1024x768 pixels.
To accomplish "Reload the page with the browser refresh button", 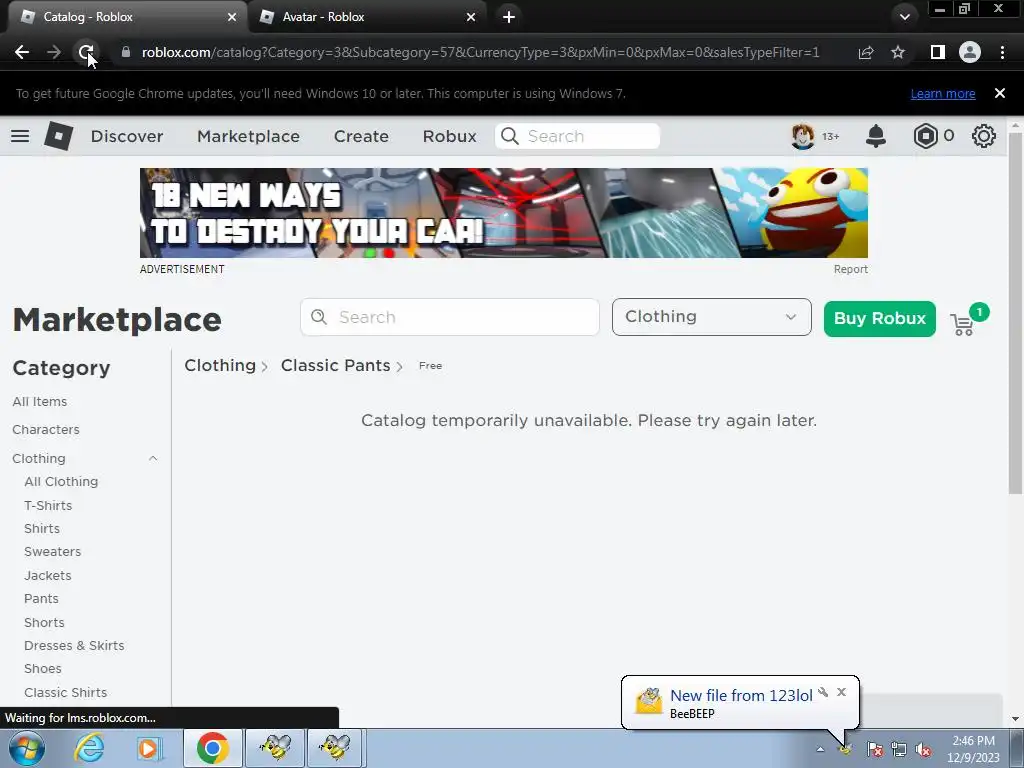I will (x=86, y=52).
